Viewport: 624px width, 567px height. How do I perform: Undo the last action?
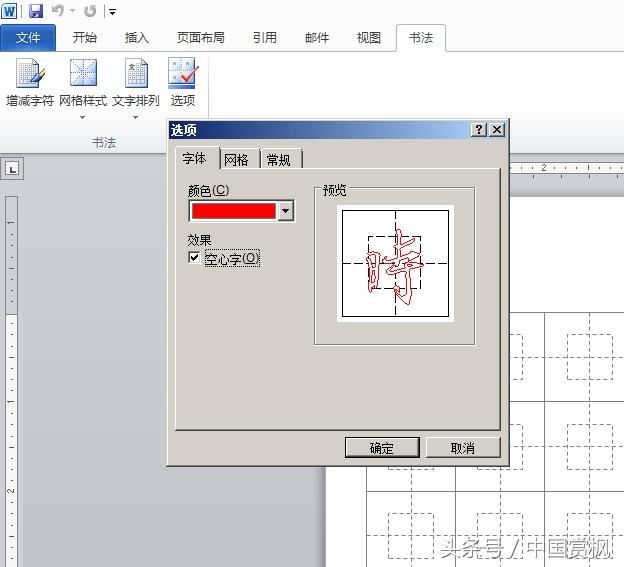tap(58, 11)
